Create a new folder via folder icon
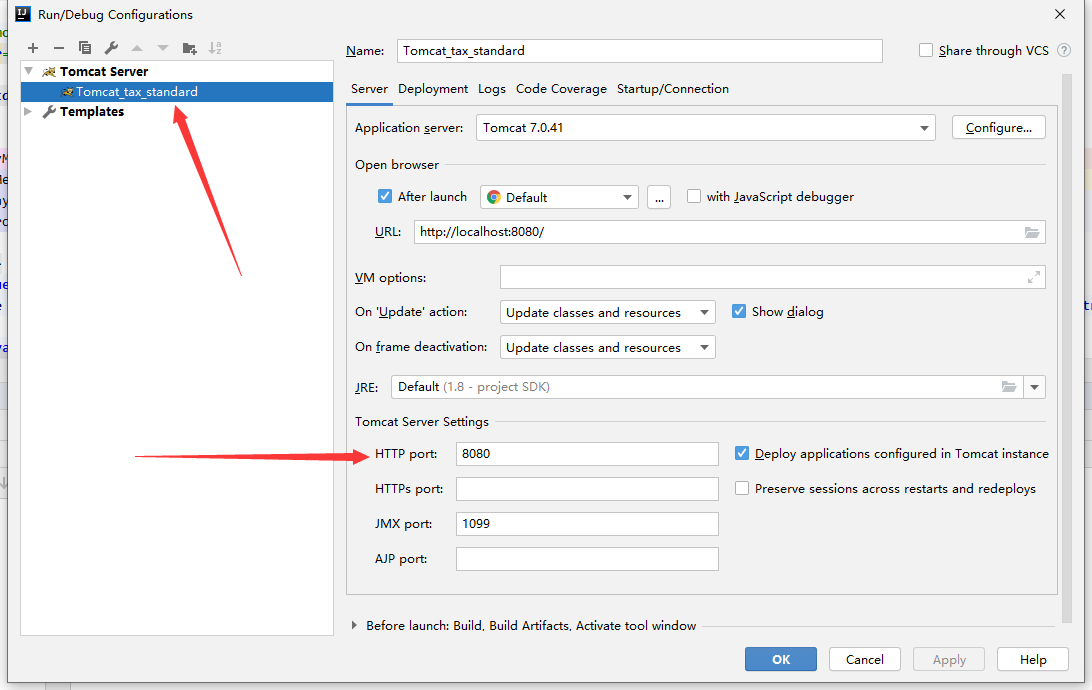 [189, 48]
